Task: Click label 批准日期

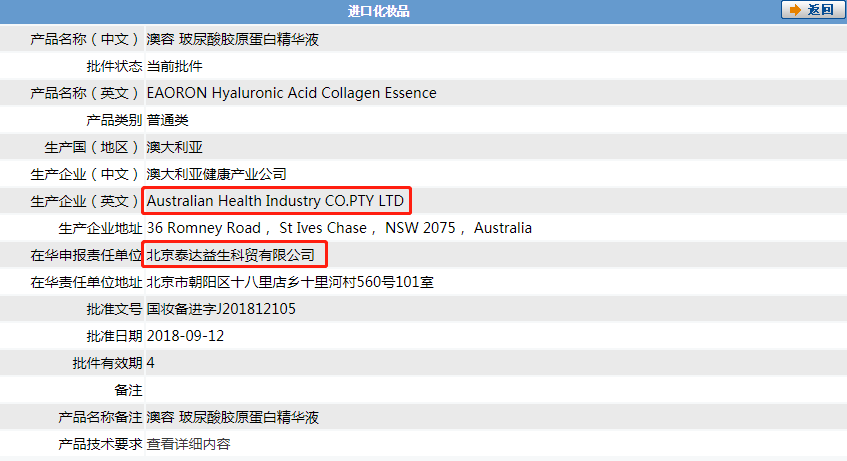Action: click(115, 336)
